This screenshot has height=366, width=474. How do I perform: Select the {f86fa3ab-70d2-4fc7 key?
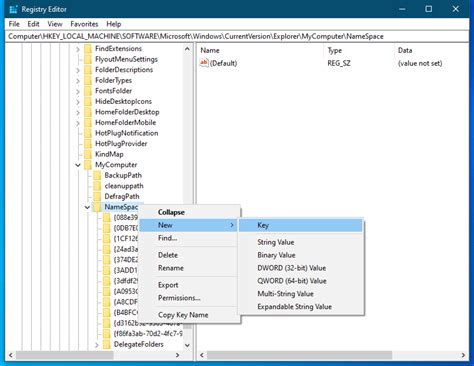click(x=148, y=334)
